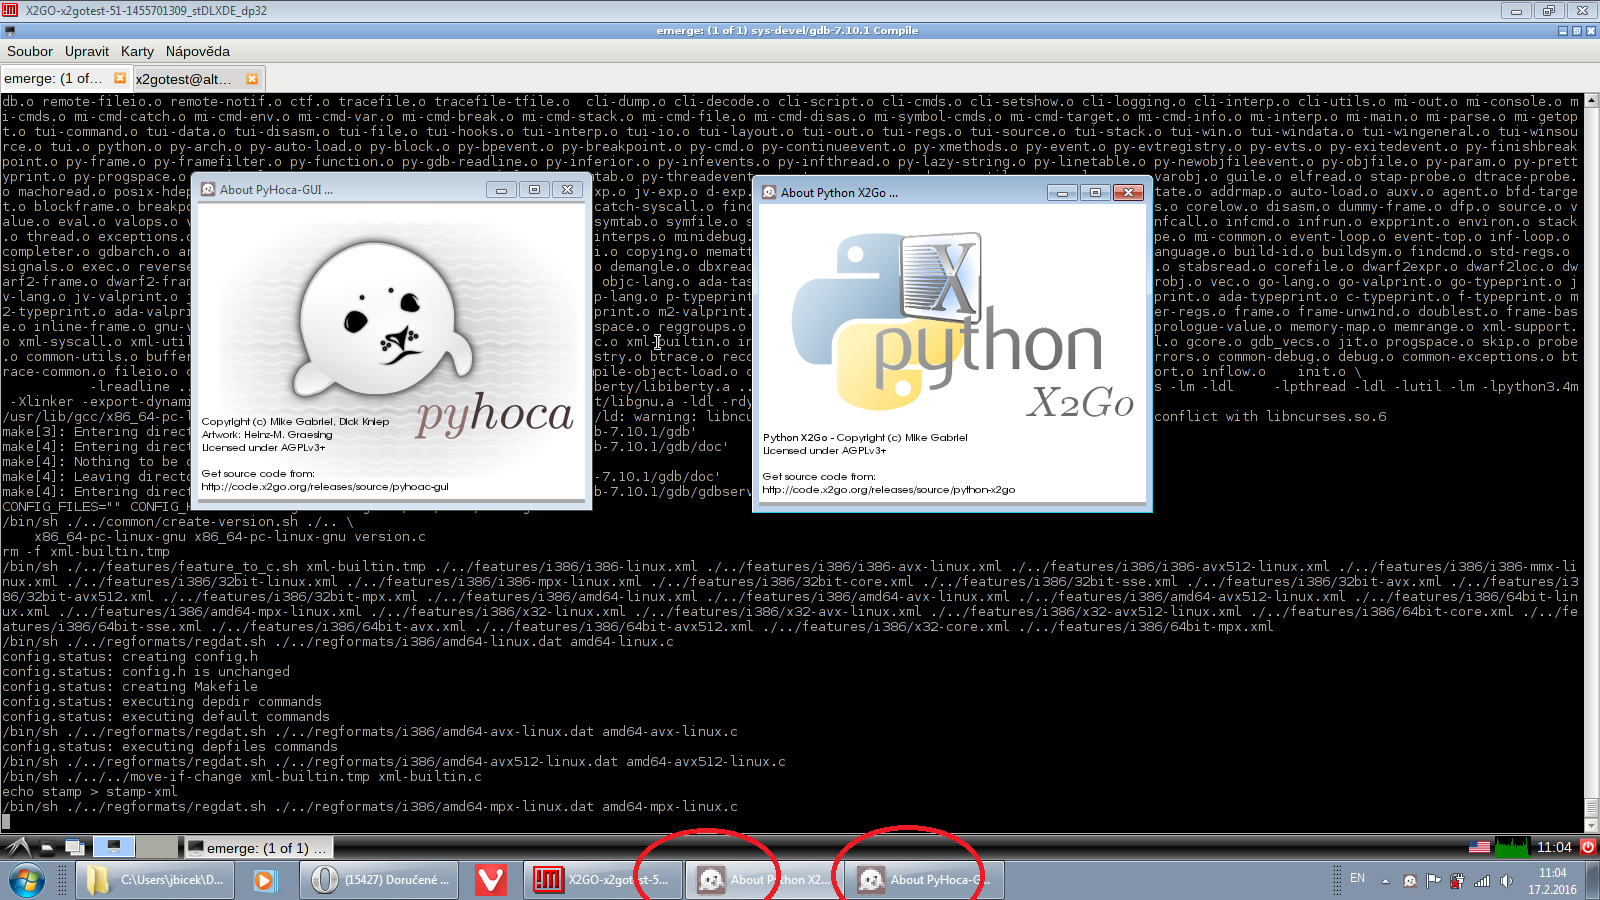1600x900 pixels.
Task: Open the Windows Start menu
Action: pos(27,880)
